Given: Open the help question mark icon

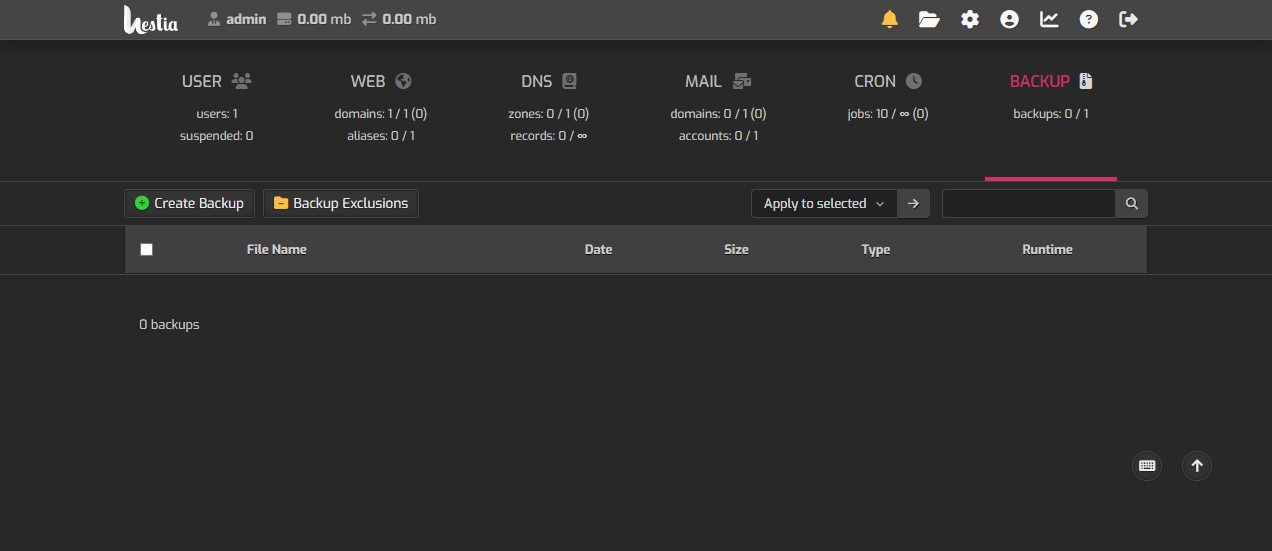Looking at the screenshot, I should [1089, 19].
